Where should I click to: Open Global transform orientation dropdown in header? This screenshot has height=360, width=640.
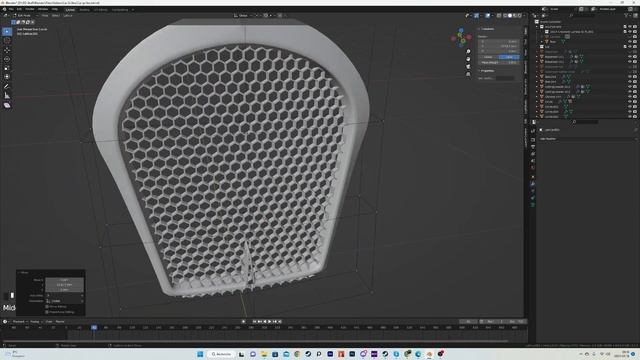pyautogui.click(x=243, y=16)
